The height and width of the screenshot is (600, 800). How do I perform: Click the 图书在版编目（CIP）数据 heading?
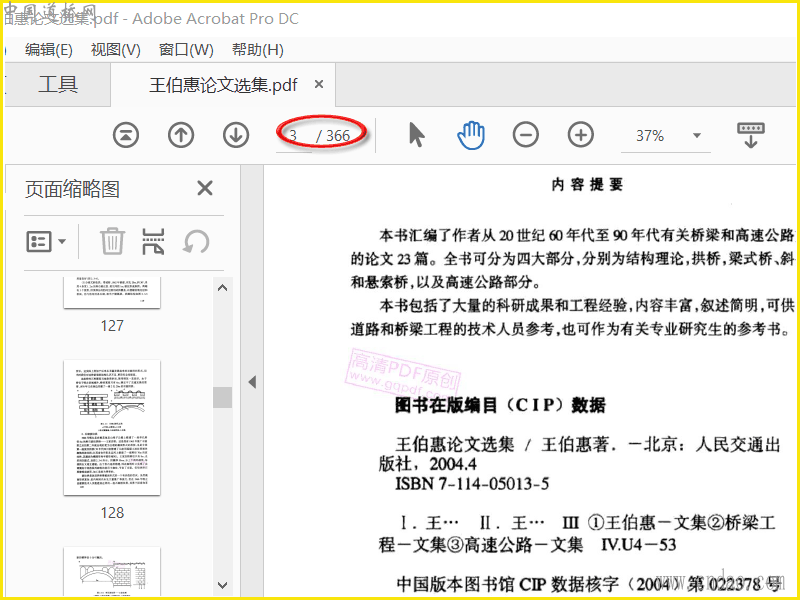click(500, 405)
